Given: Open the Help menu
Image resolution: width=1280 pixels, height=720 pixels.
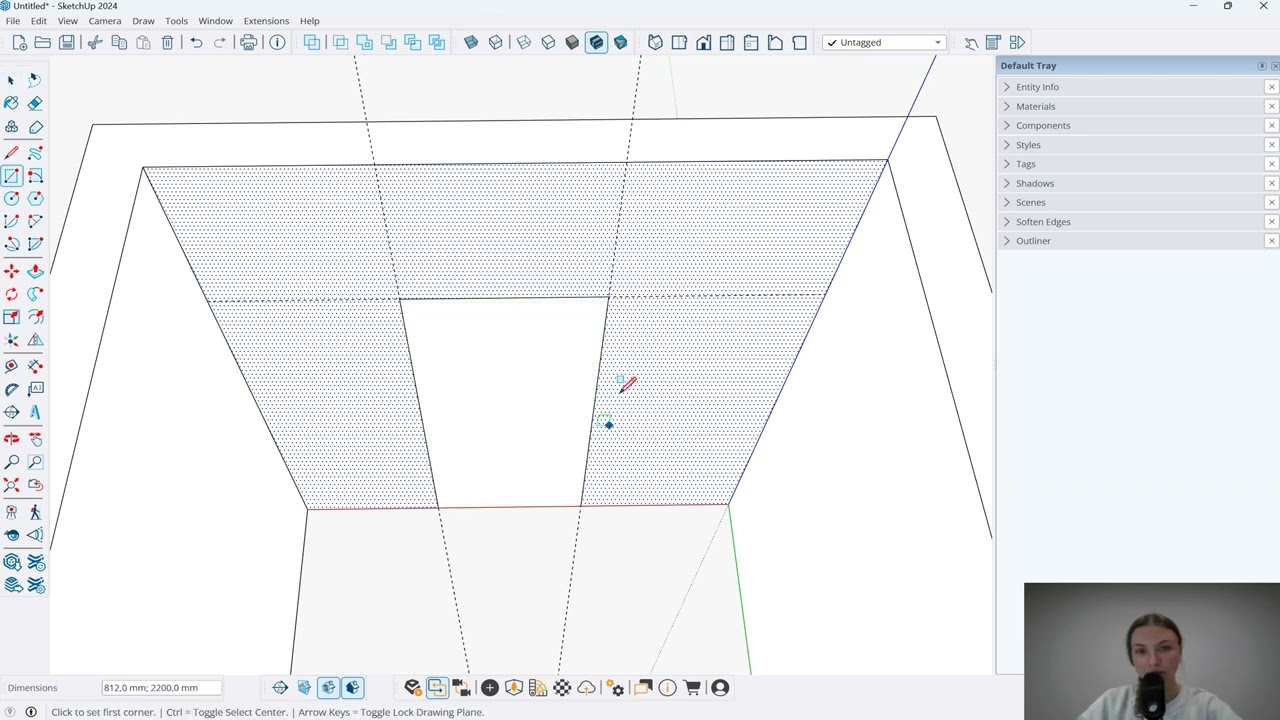Looking at the screenshot, I should 310,21.
